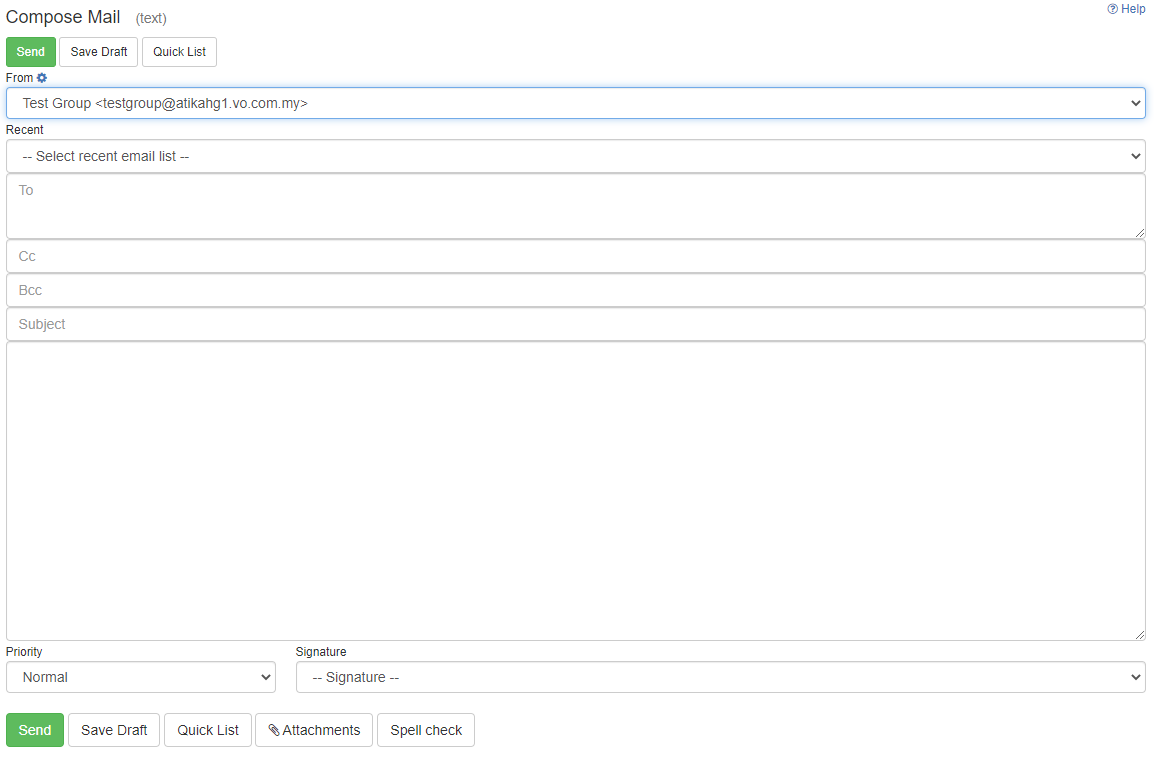Click the bottom Save Draft button
Image resolution: width=1154 pixels, height=758 pixels.
114,730
